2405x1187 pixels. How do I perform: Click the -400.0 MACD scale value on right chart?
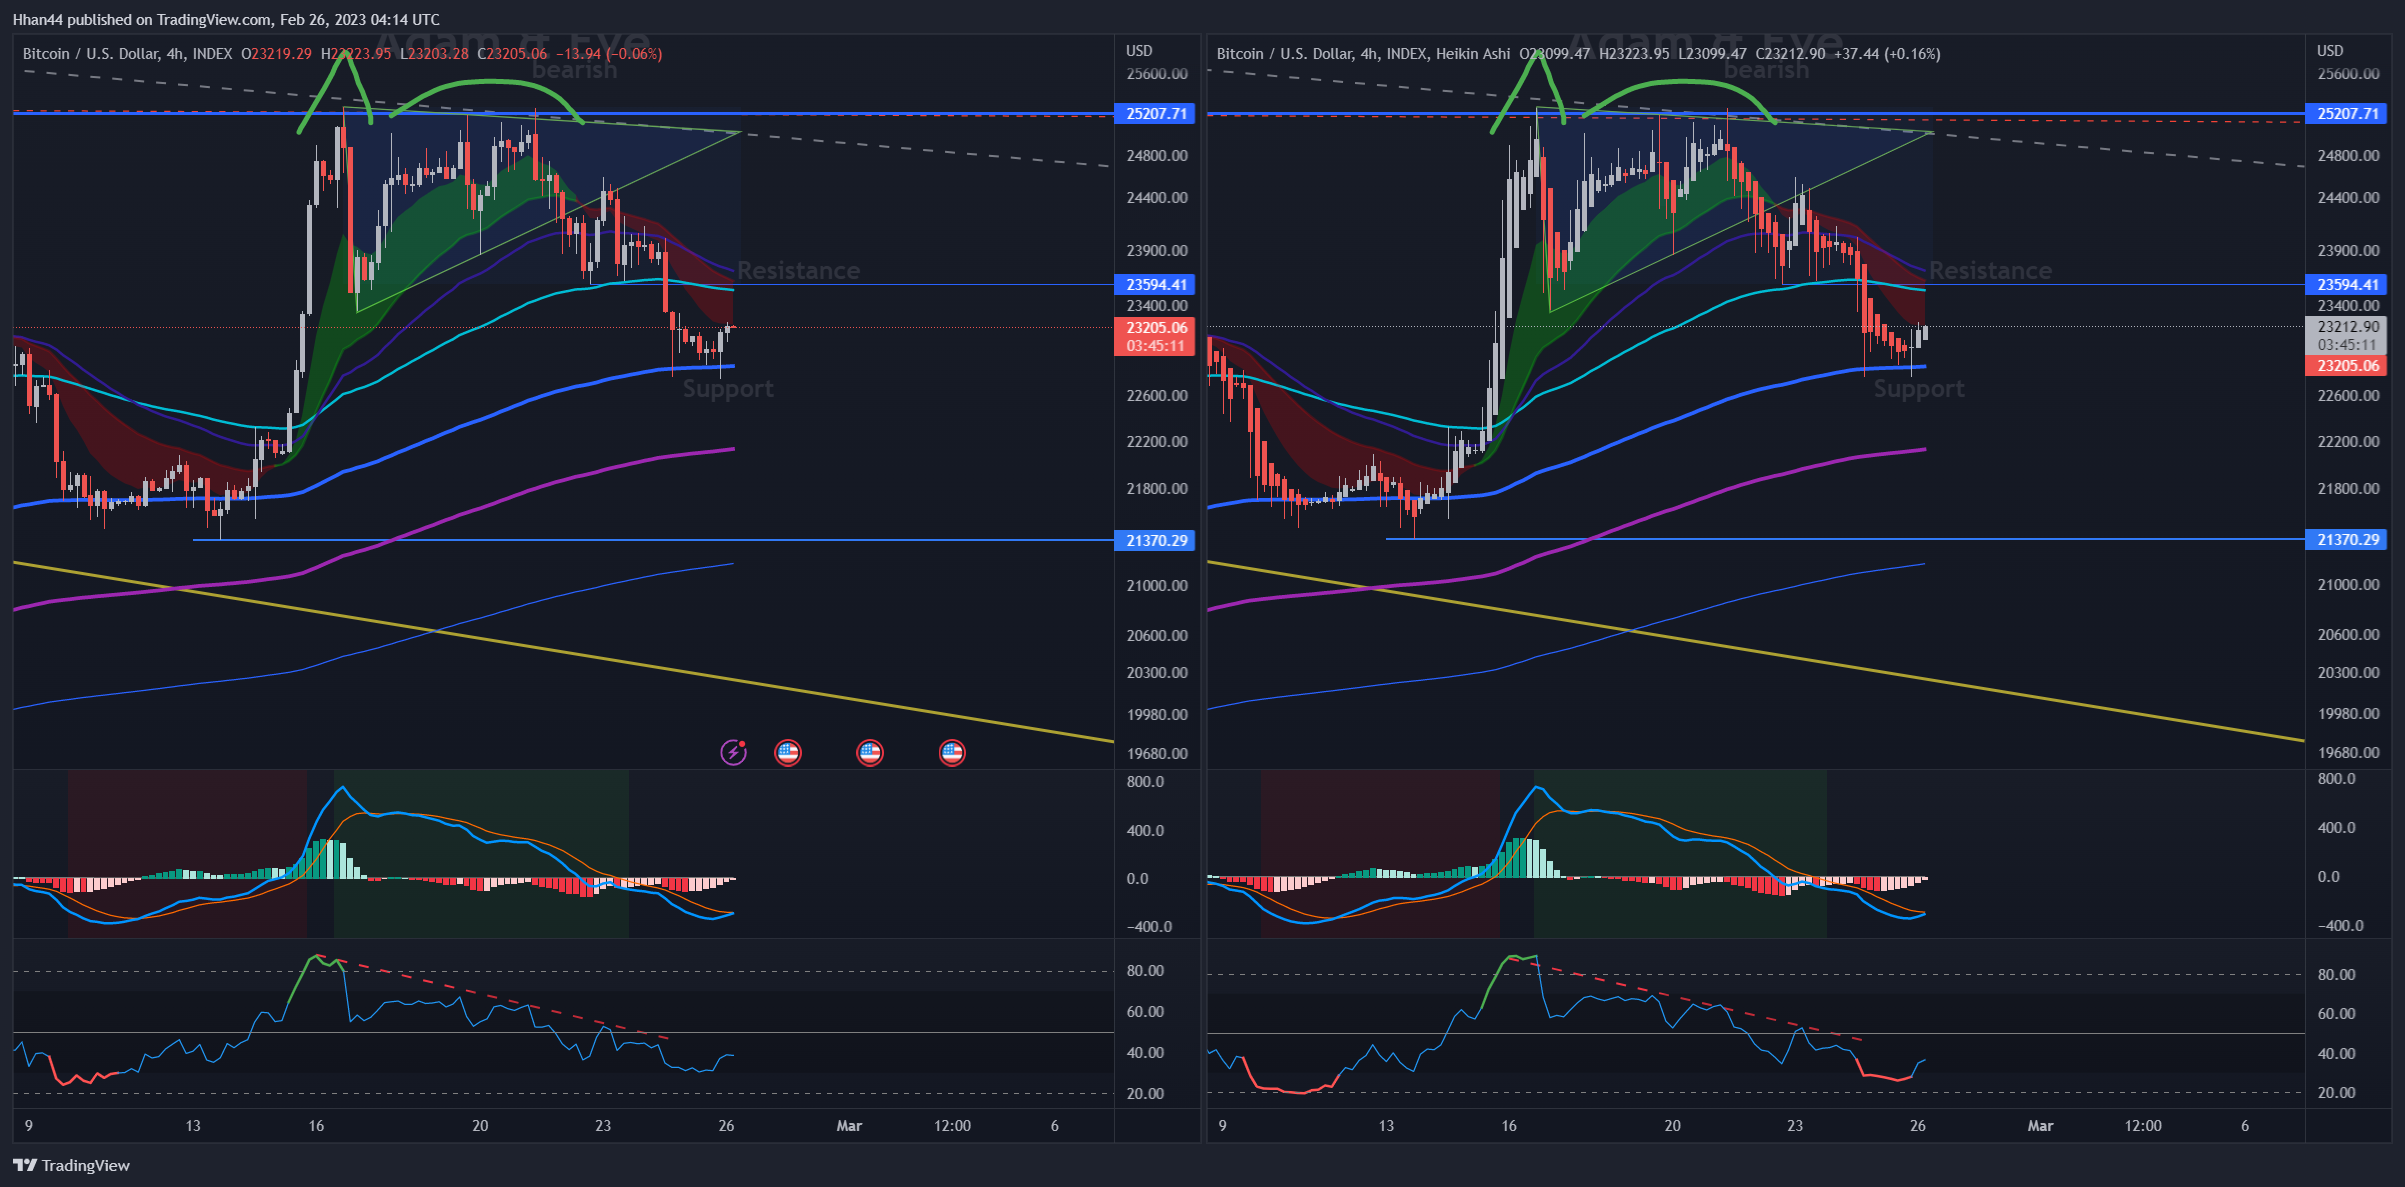pos(2341,926)
